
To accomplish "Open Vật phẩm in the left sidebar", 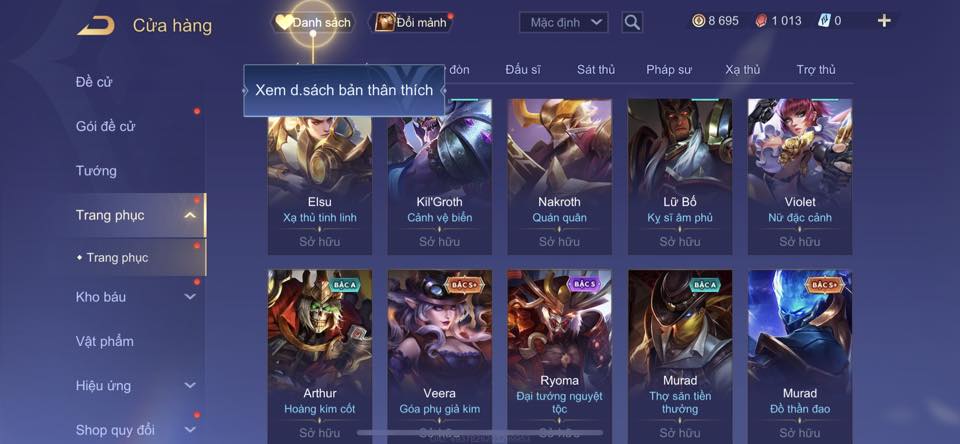I will pyautogui.click(x=105, y=341).
